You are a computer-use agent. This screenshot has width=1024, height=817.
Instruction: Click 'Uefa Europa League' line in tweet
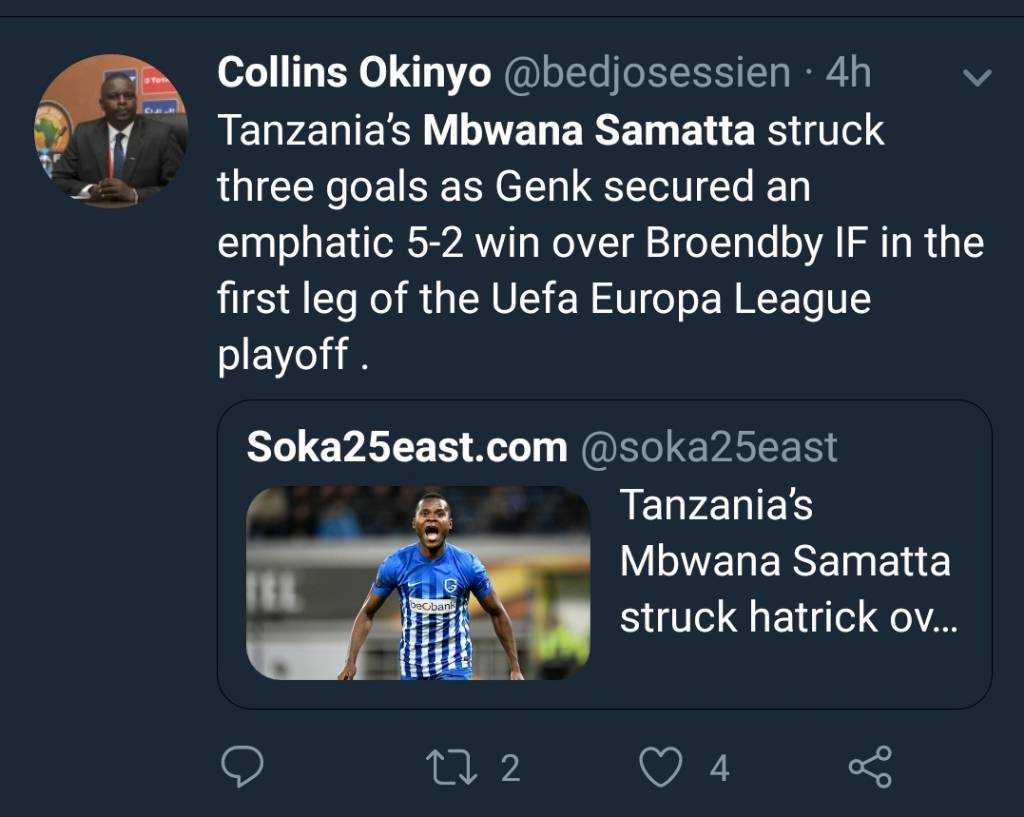click(680, 299)
